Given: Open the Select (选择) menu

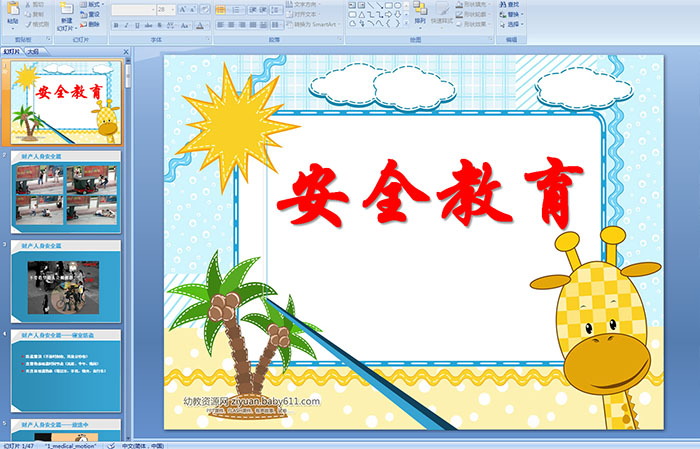Looking at the screenshot, I should 512,24.
